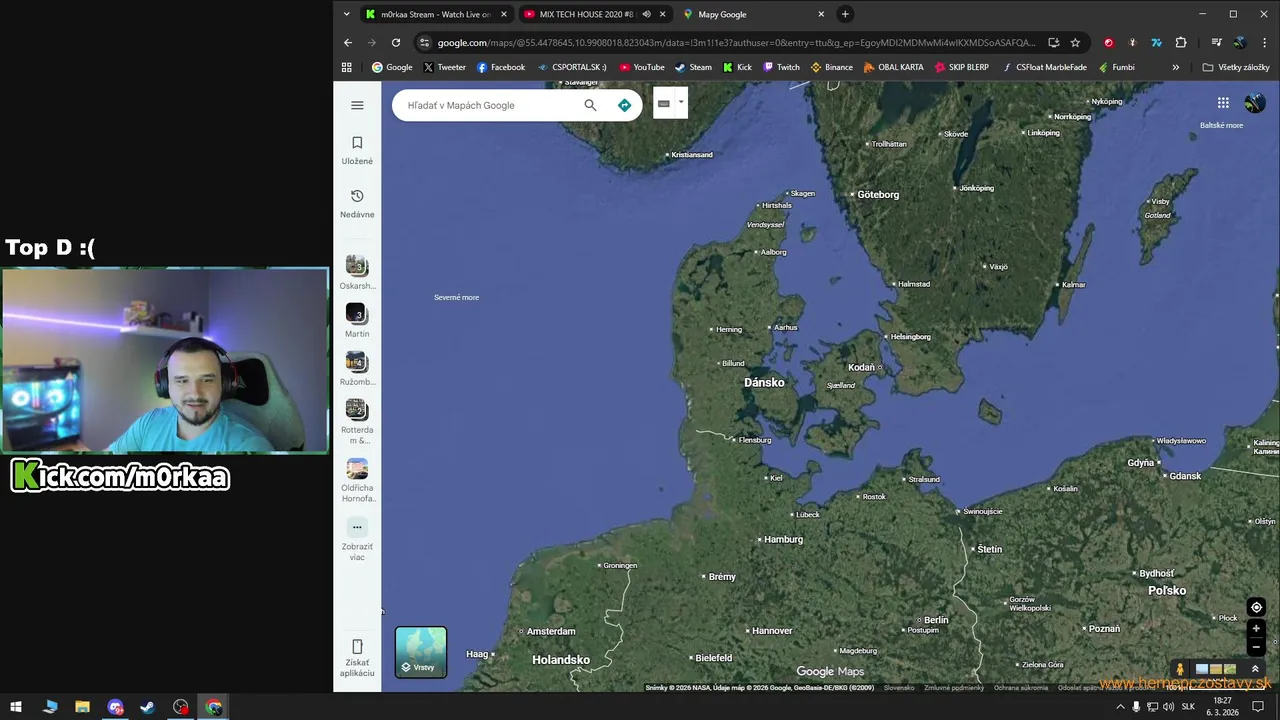Open the Facebook bookmark
Screen dimensions: 1280x720
click(500, 67)
